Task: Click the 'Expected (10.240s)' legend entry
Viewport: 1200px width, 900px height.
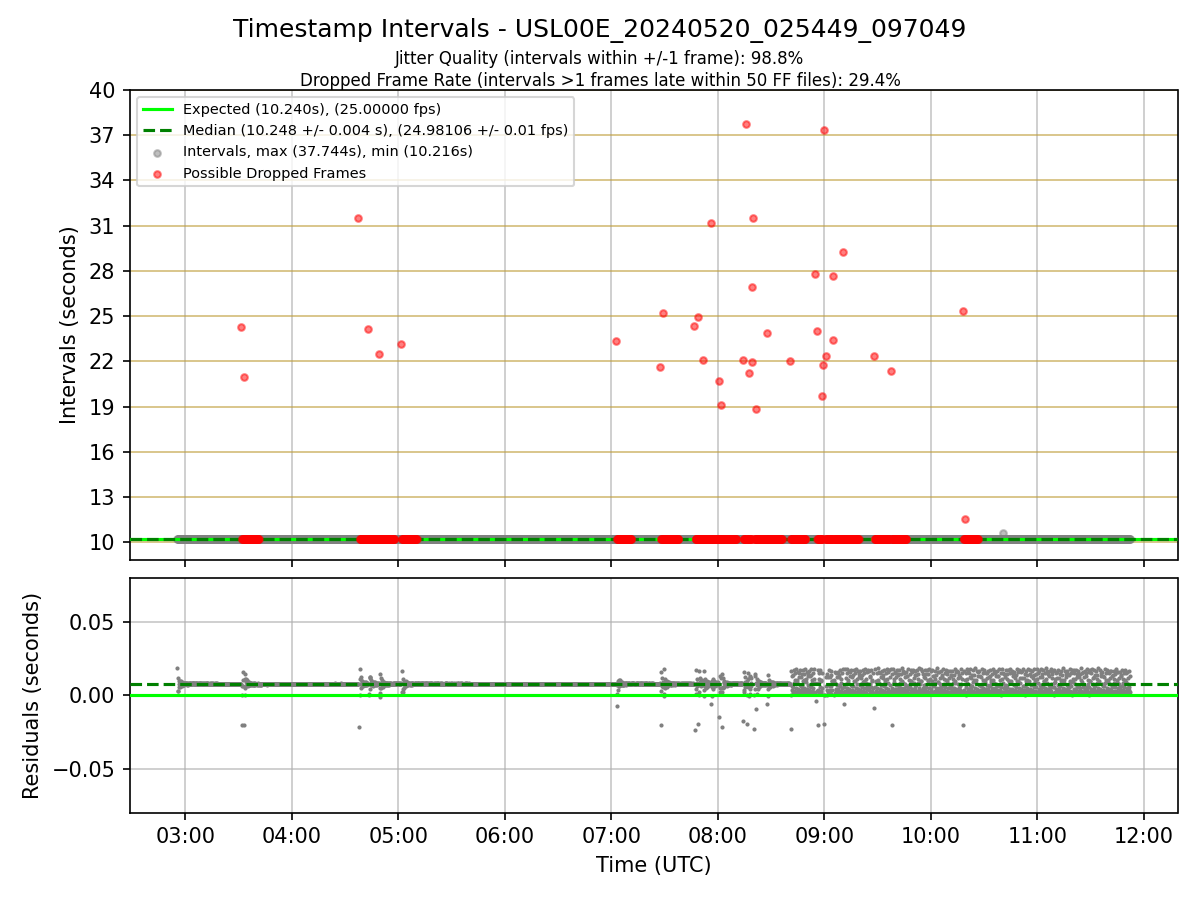Action: (312, 109)
